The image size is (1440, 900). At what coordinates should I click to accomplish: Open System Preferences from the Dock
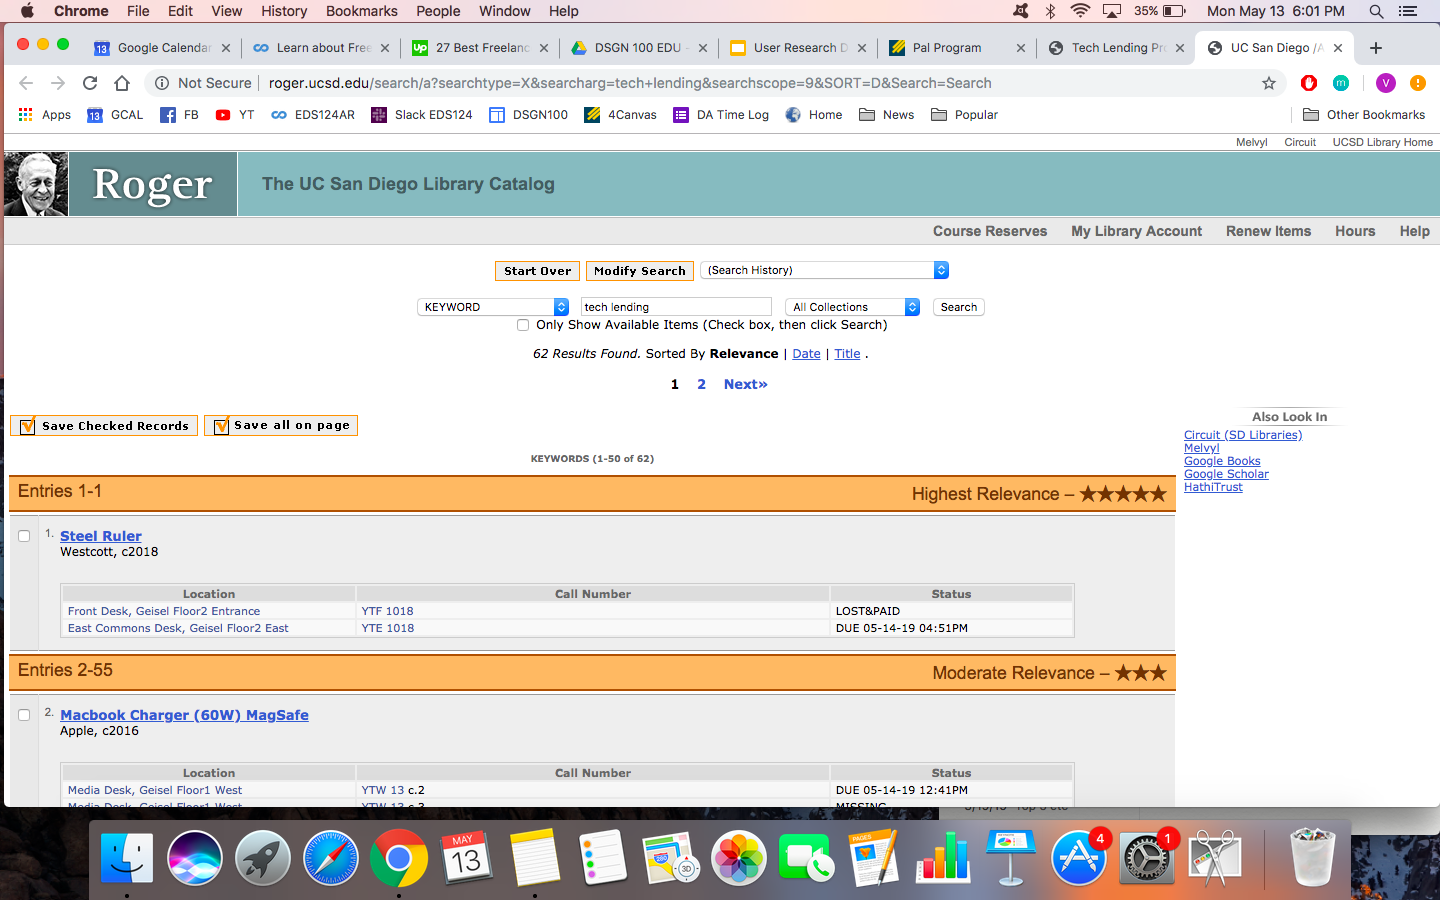1147,858
